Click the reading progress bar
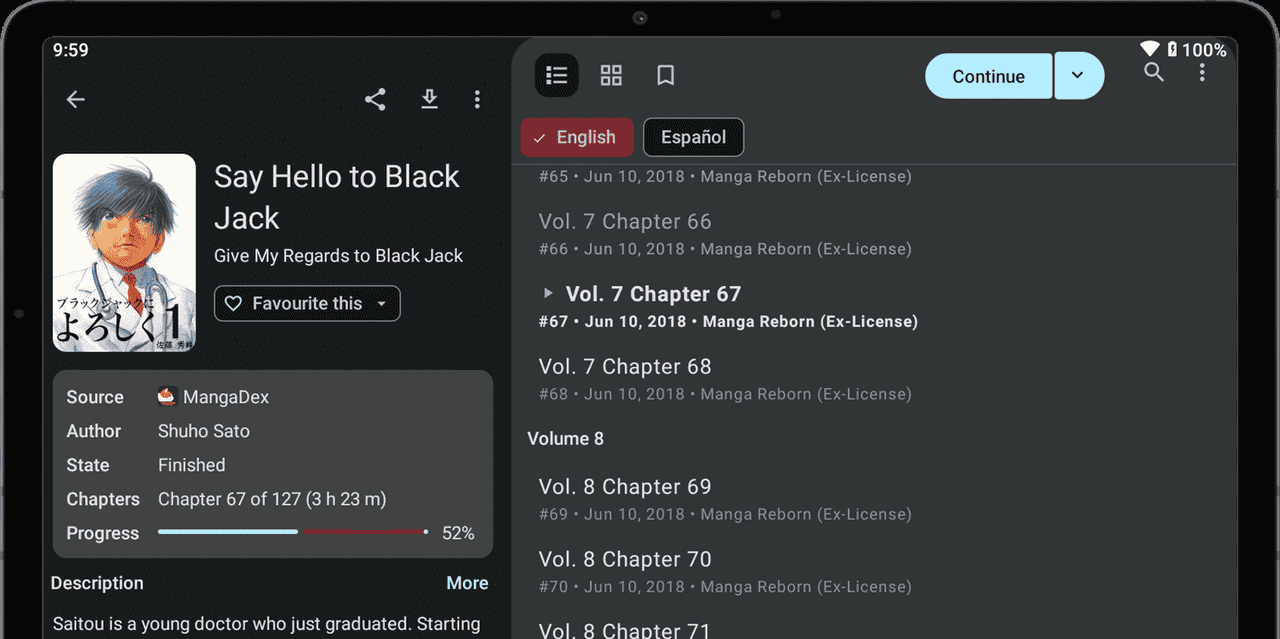This screenshot has width=1280, height=639. pos(293,532)
